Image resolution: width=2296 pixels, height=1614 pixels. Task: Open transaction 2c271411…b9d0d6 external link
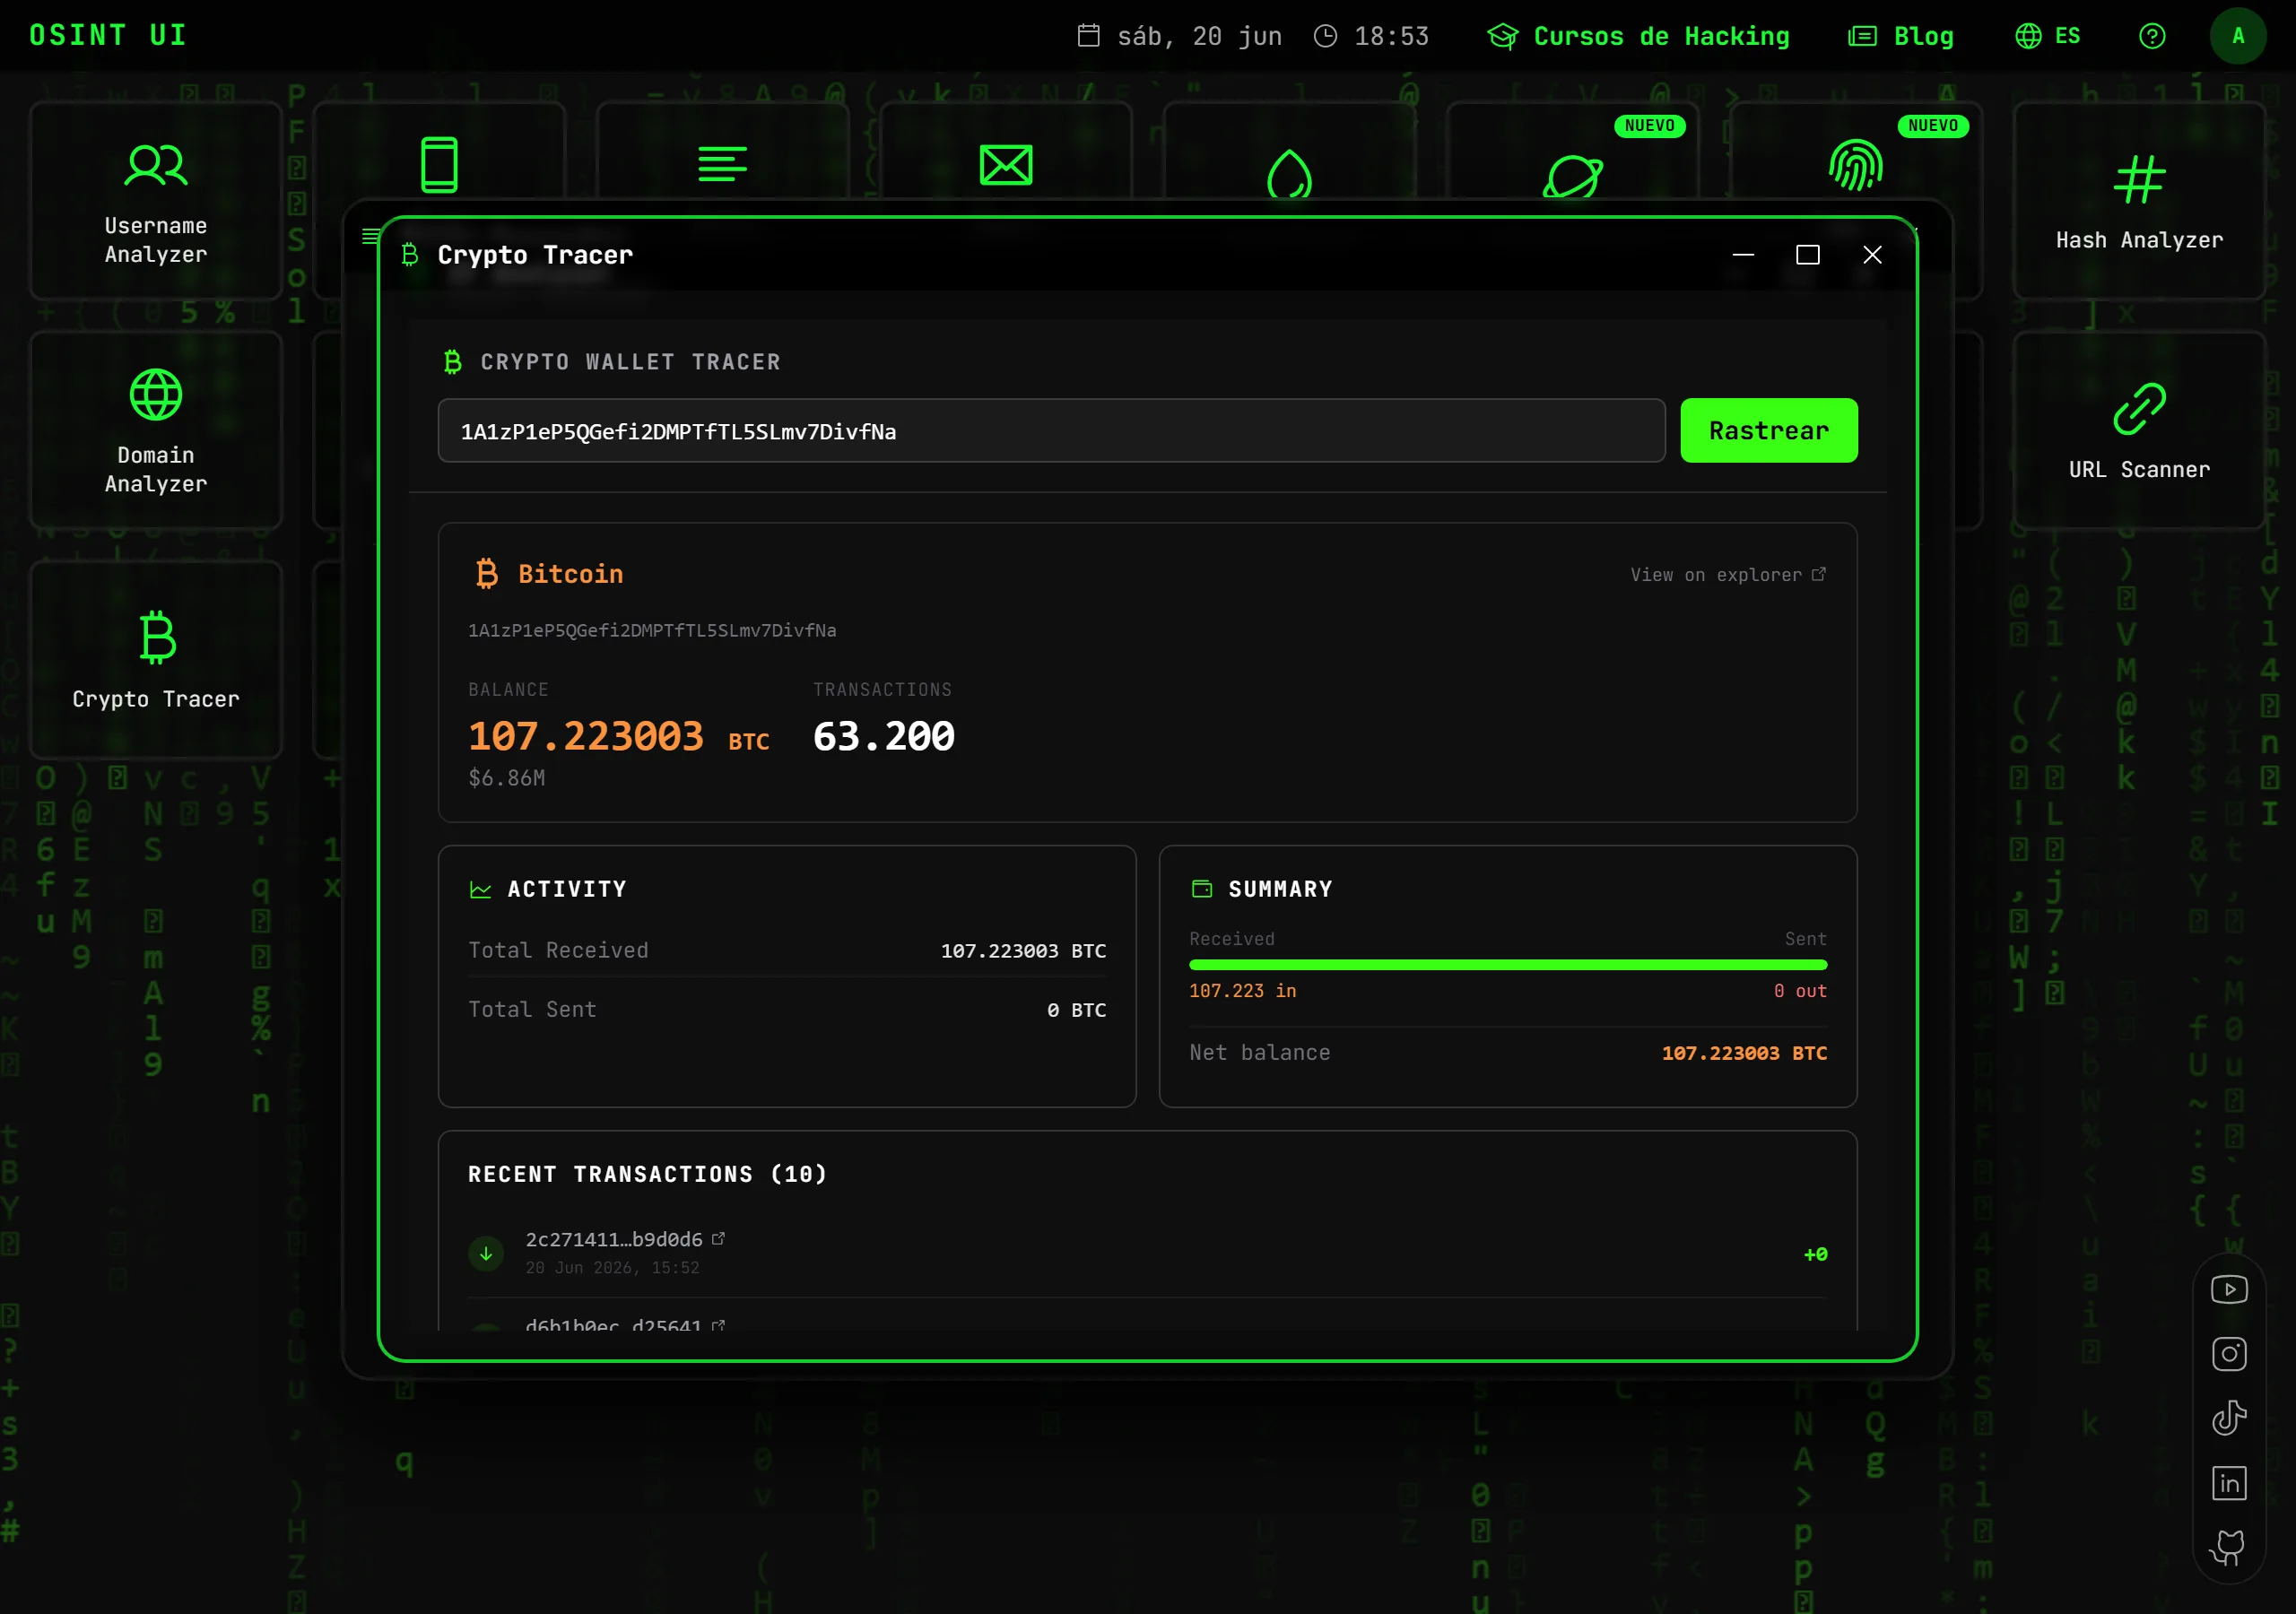(718, 1238)
